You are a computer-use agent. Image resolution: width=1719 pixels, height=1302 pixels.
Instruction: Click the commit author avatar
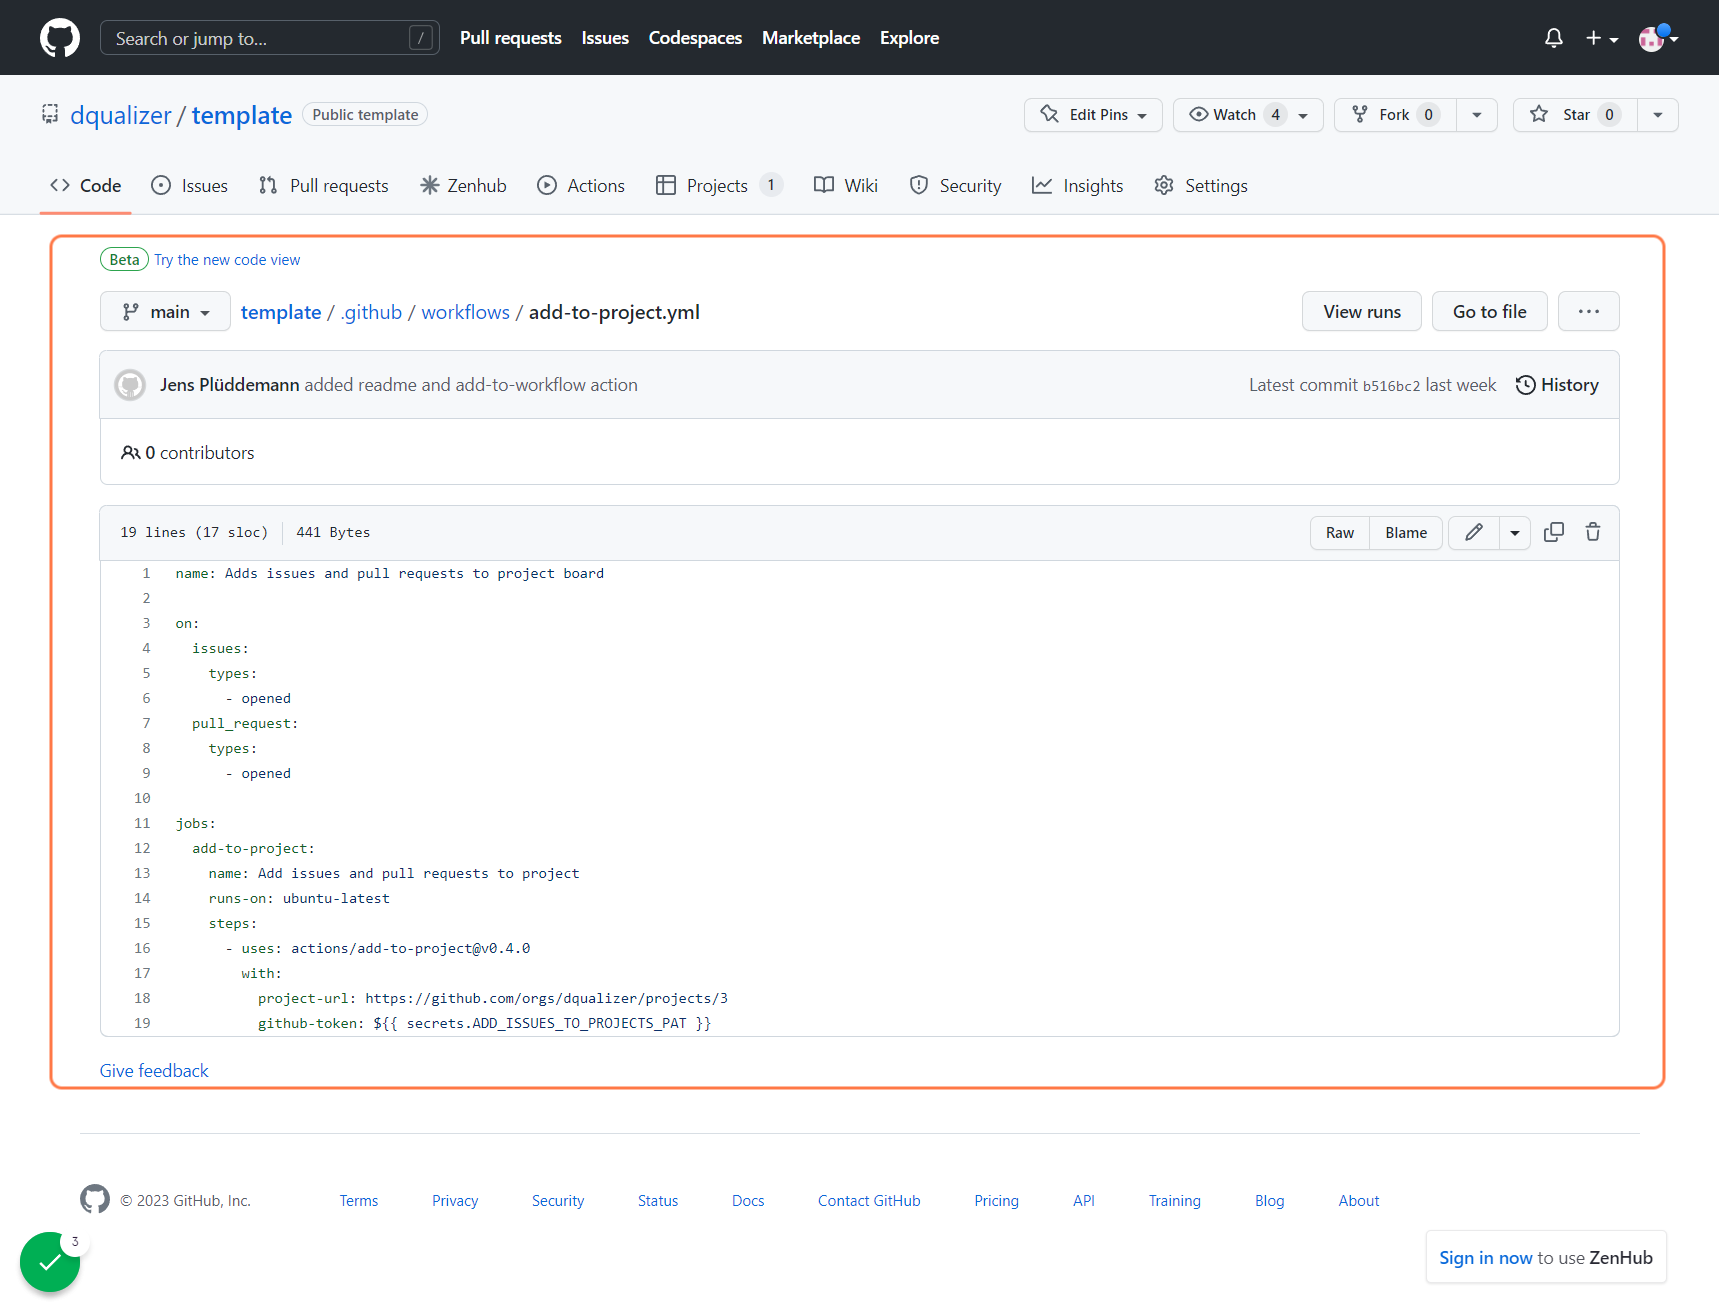tap(130, 385)
